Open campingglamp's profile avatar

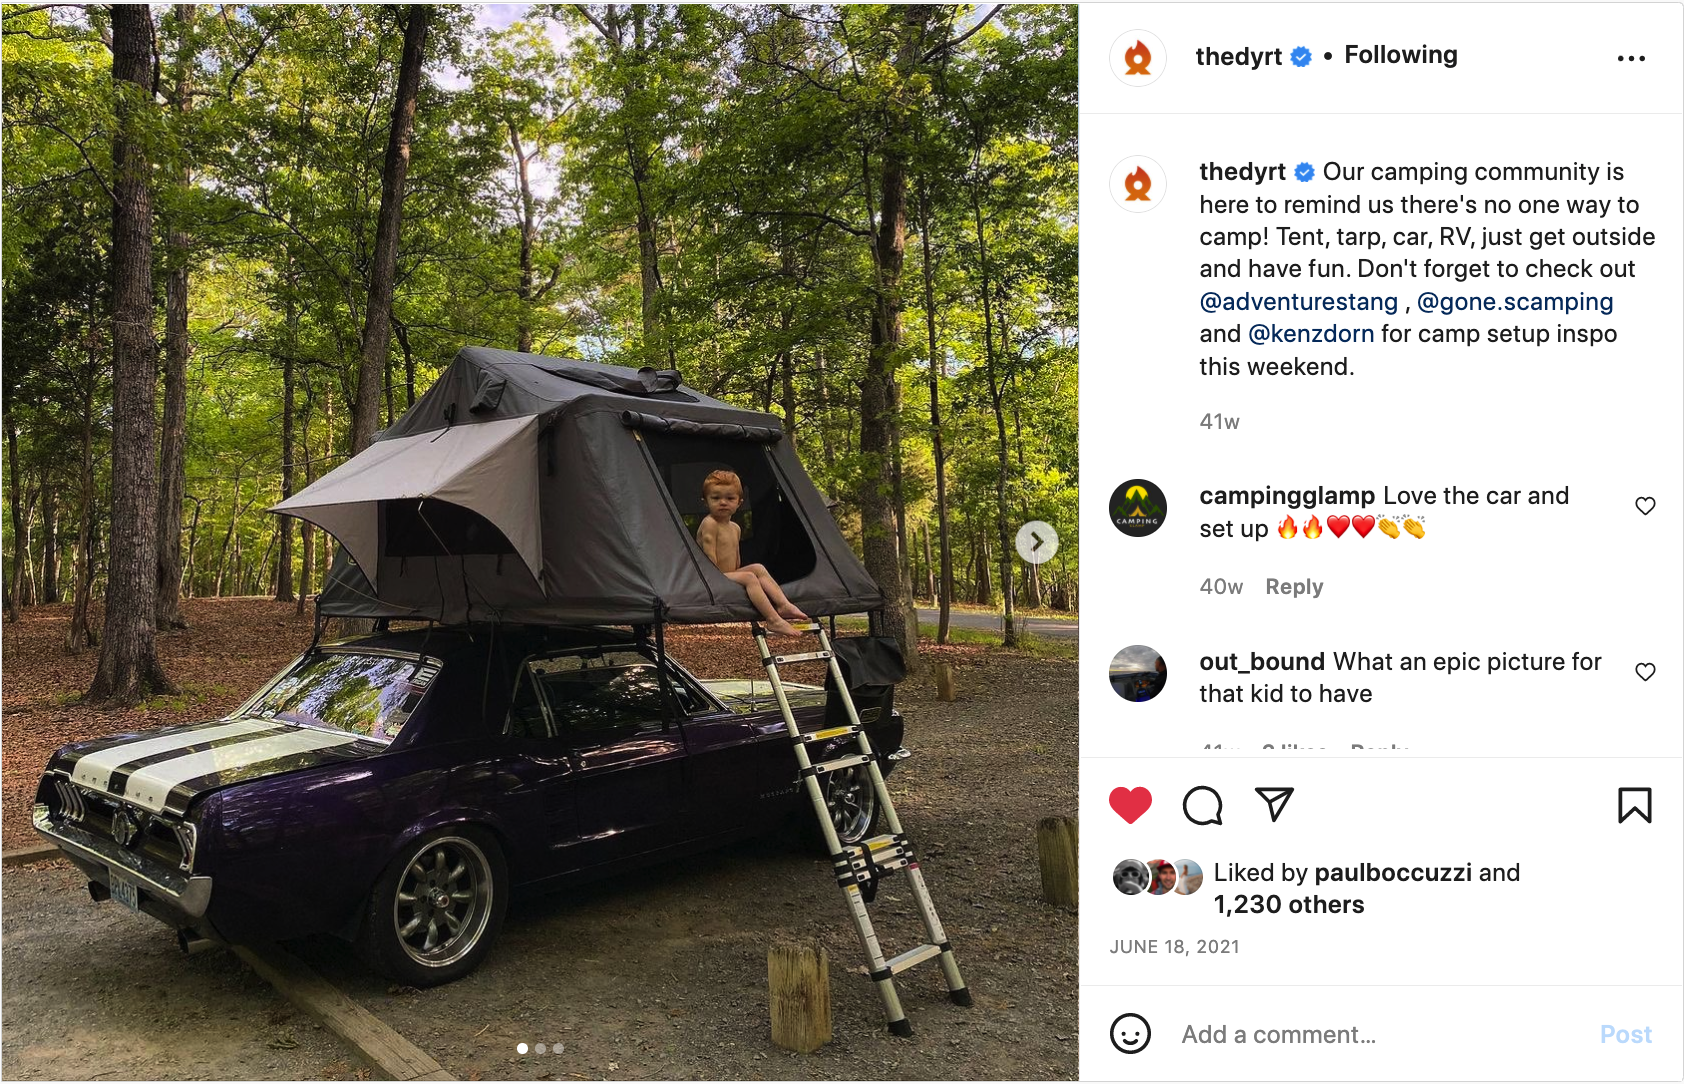[x=1138, y=508]
